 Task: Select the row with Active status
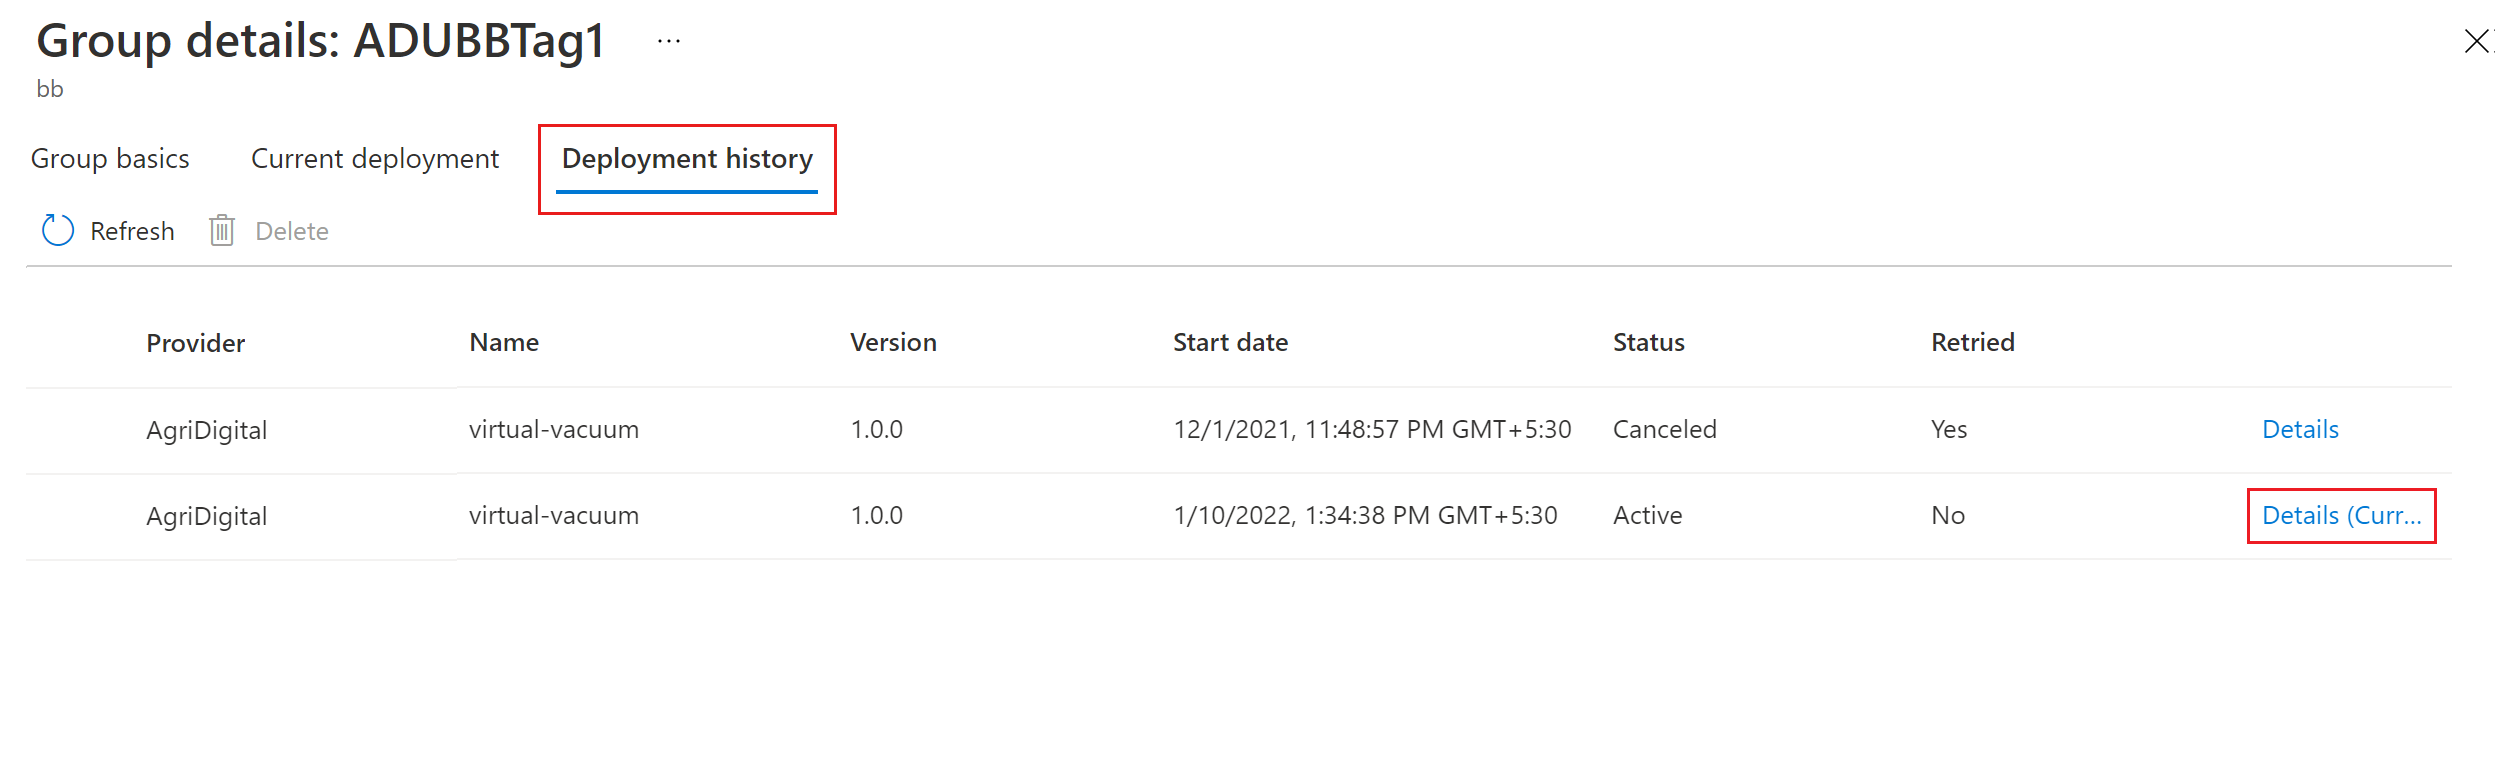coord(1239,516)
